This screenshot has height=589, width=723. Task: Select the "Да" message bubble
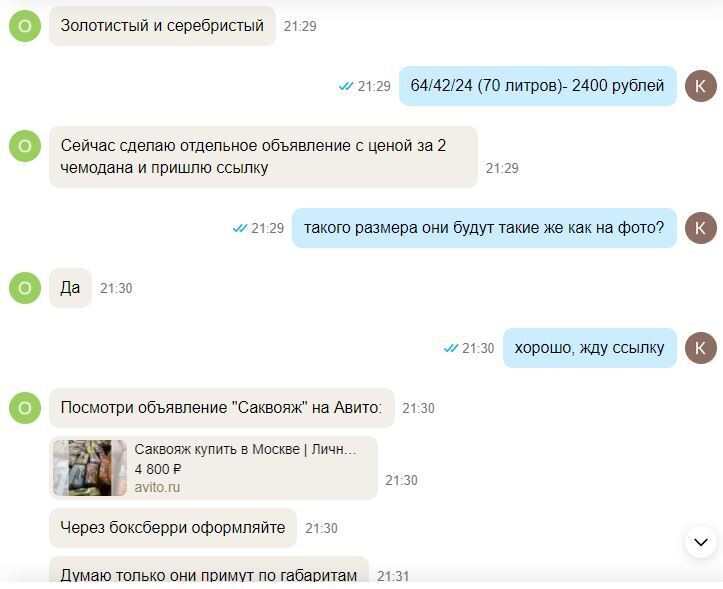pyautogui.click(x=70, y=288)
